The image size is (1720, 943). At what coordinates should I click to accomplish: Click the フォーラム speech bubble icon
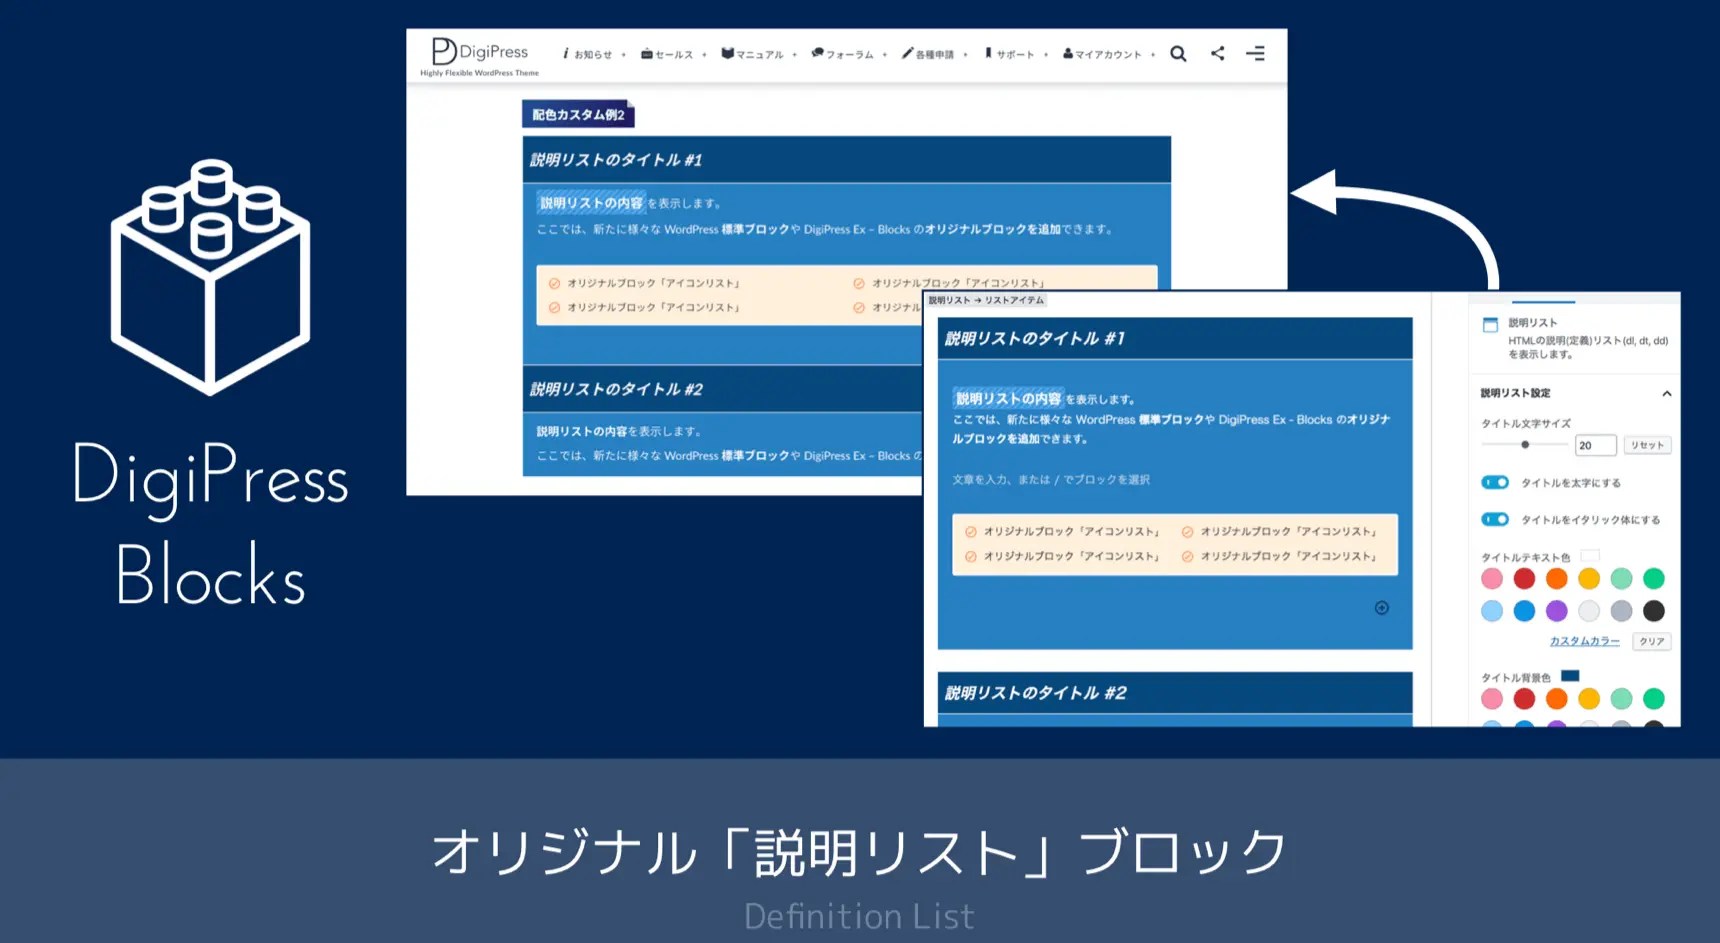click(x=816, y=53)
